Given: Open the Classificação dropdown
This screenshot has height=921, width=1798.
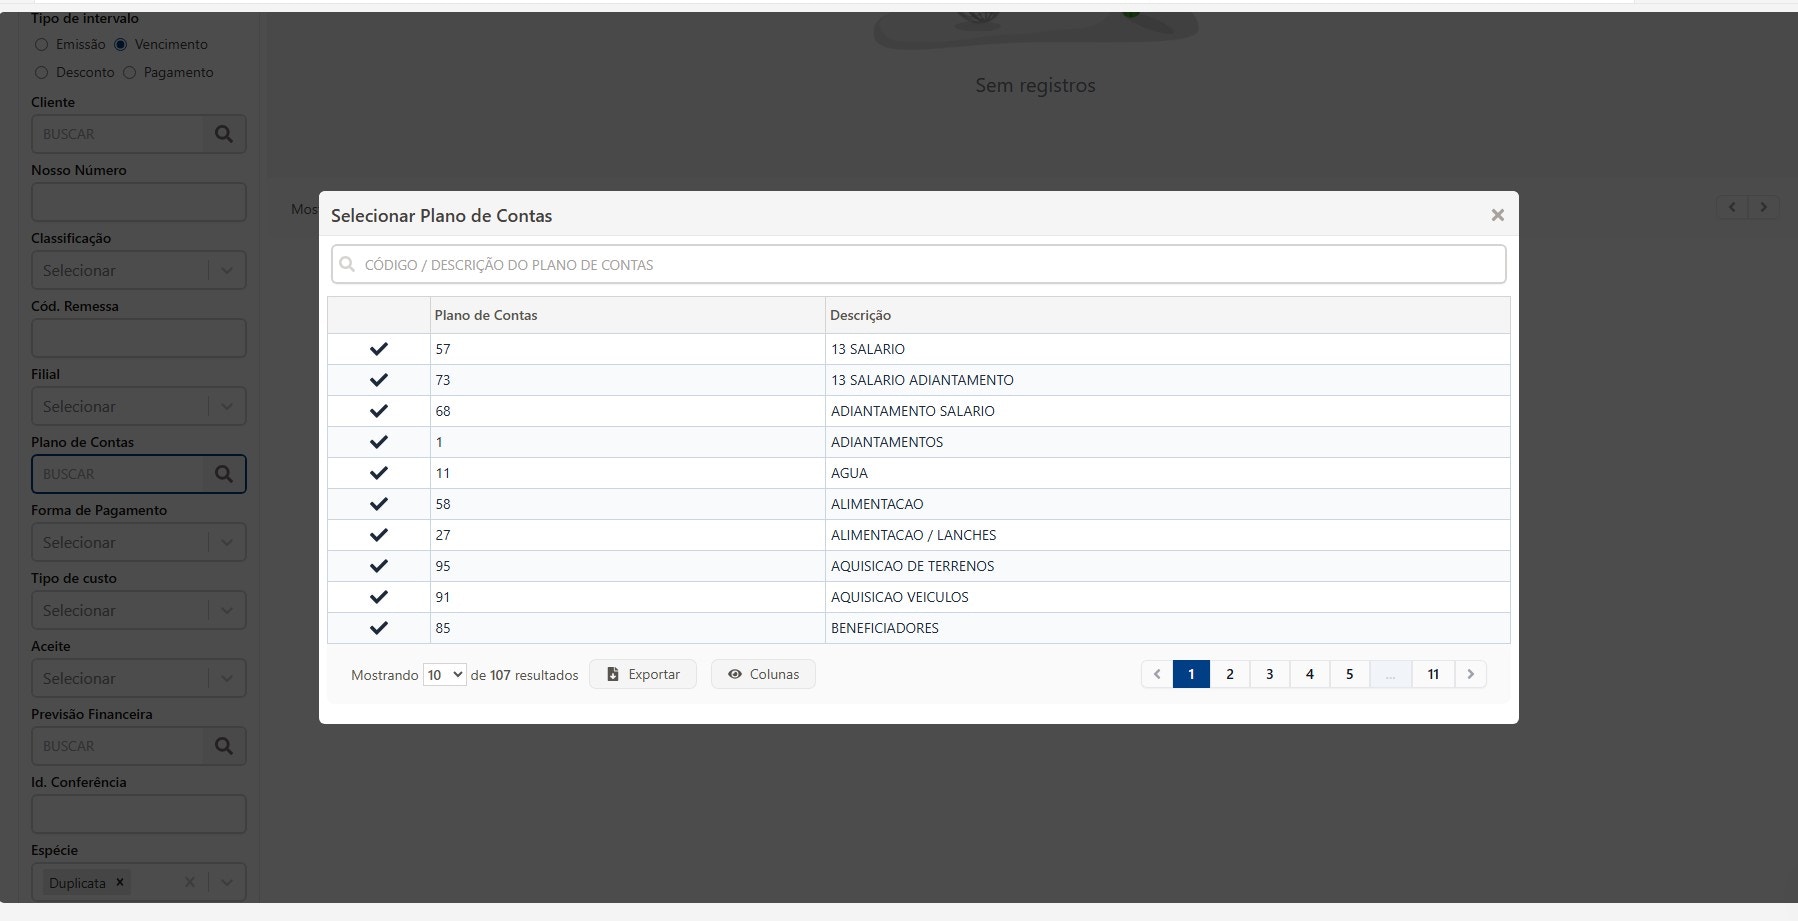Looking at the screenshot, I should [x=138, y=270].
